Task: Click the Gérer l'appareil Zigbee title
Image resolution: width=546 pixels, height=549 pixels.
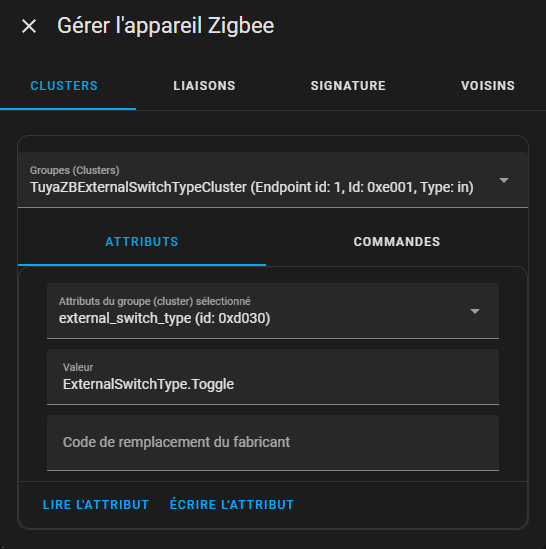Action: pyautogui.click(x=166, y=26)
